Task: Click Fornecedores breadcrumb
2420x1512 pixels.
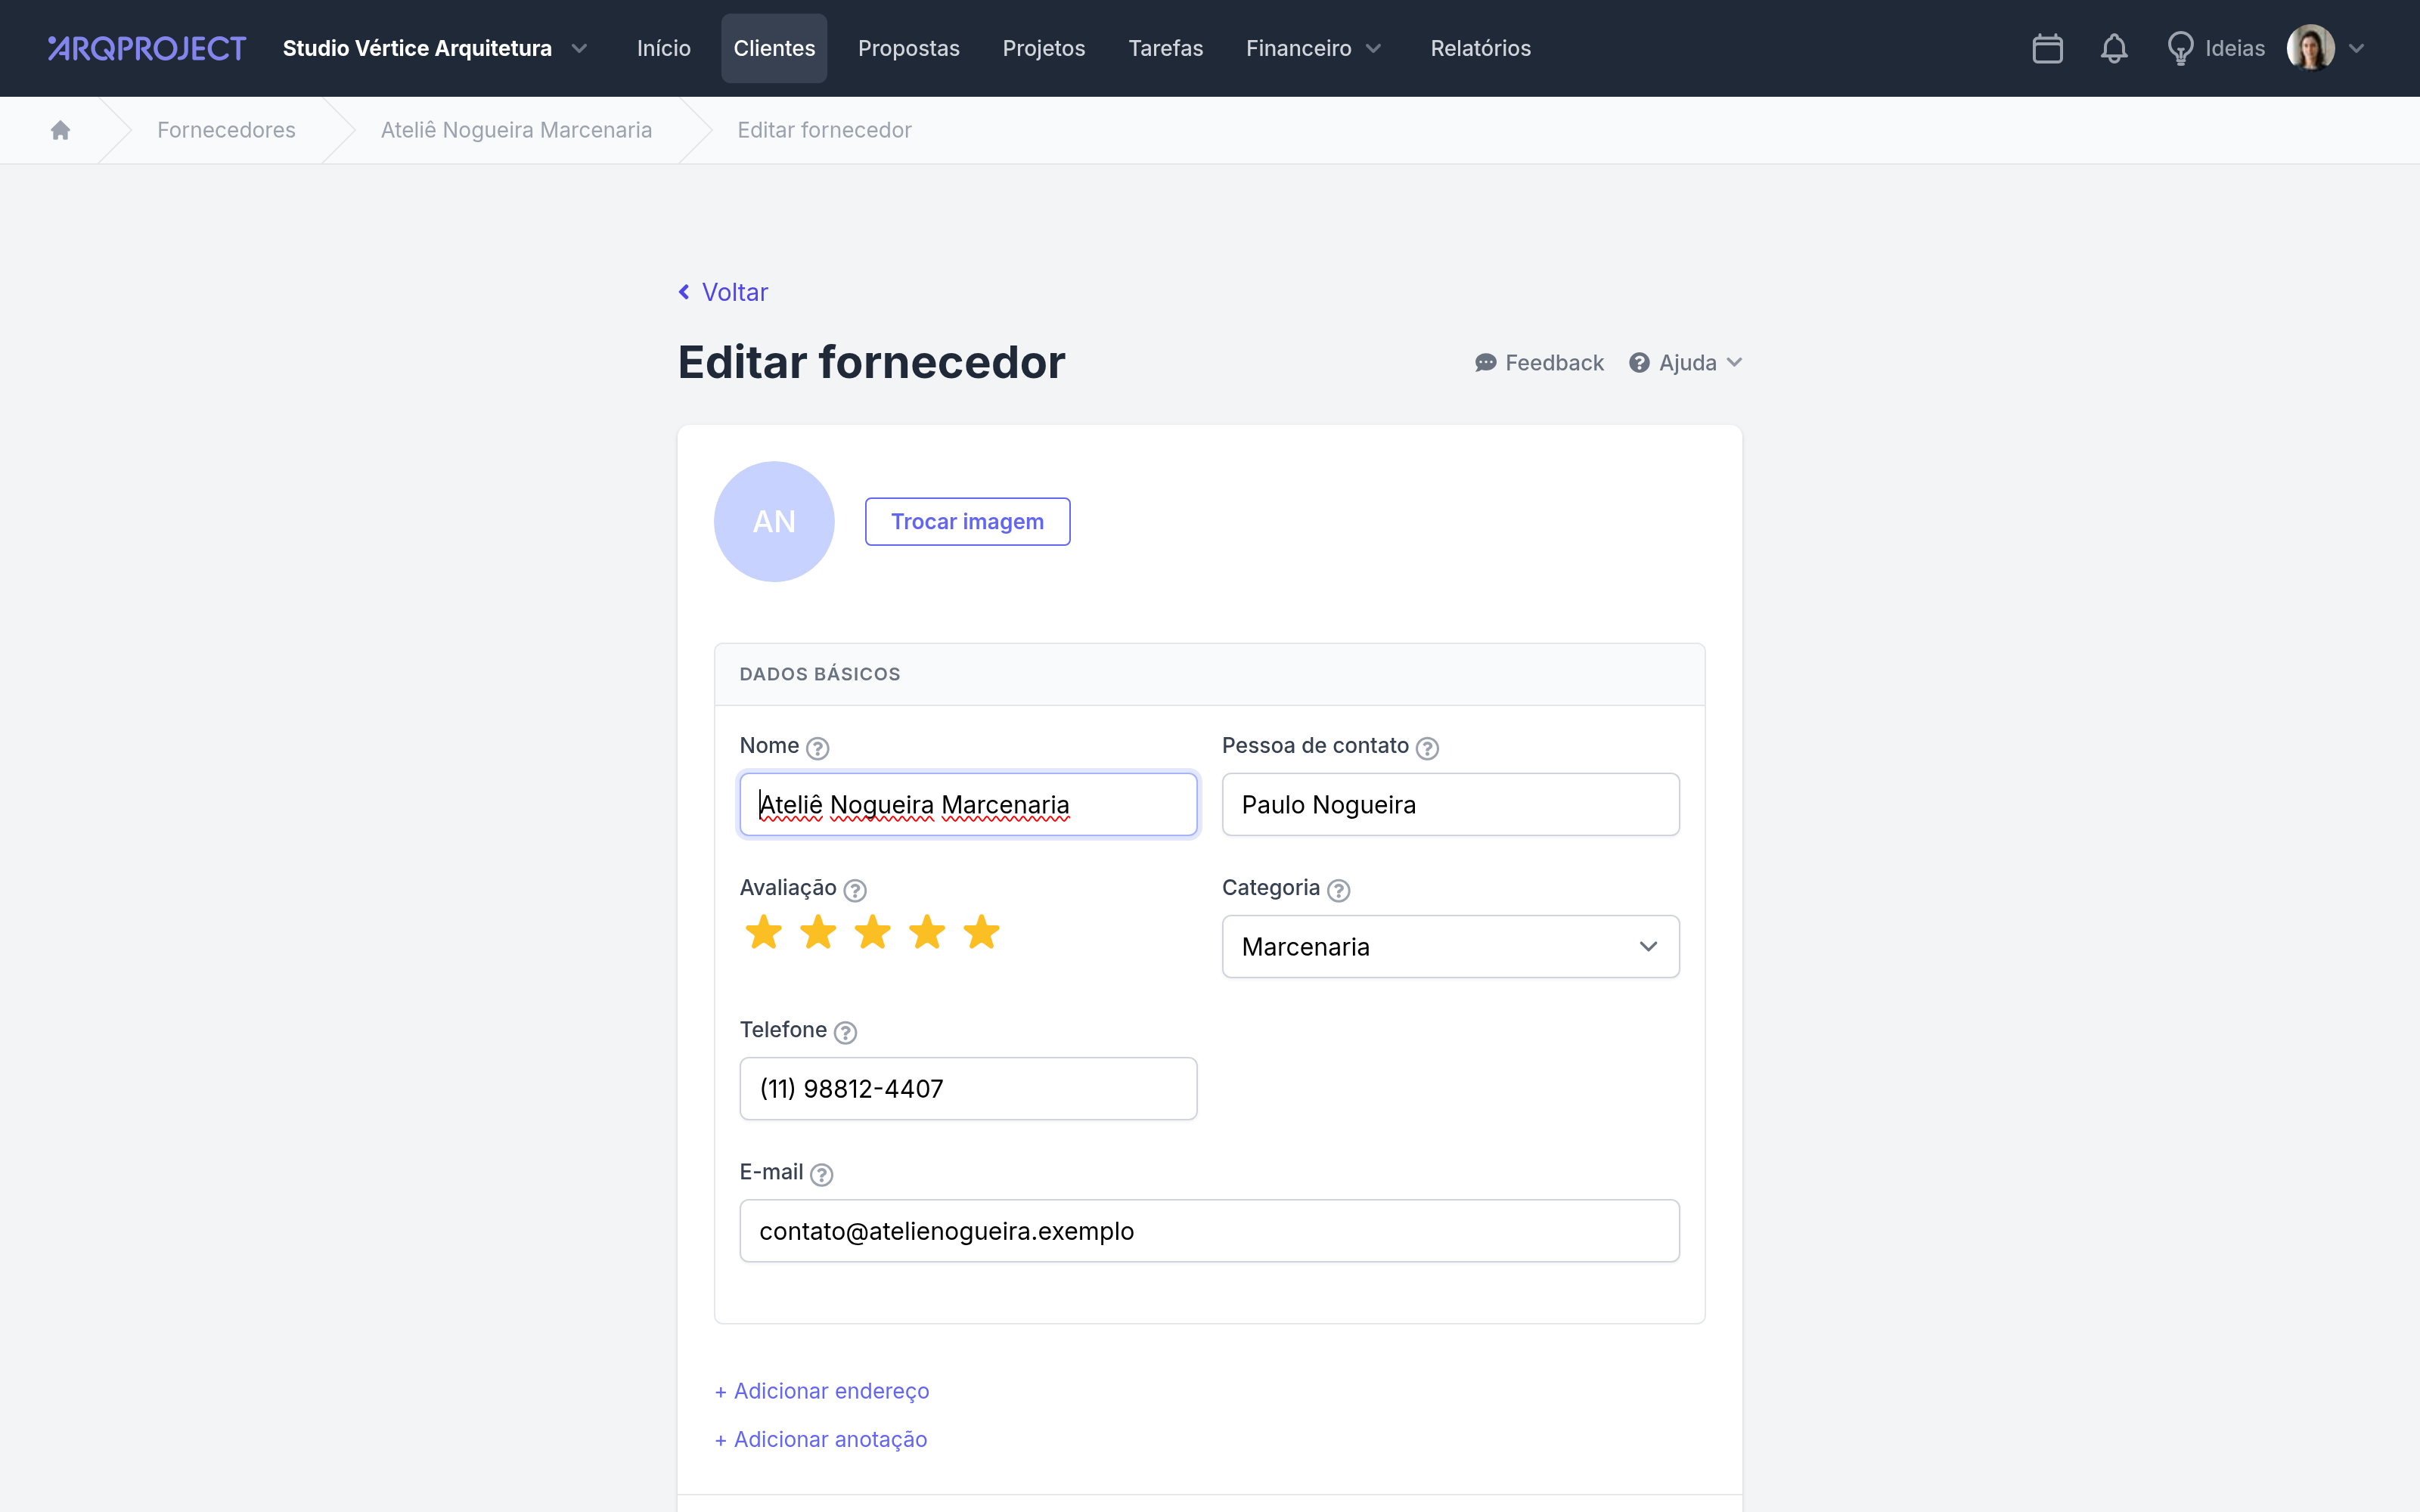Action: click(x=226, y=130)
